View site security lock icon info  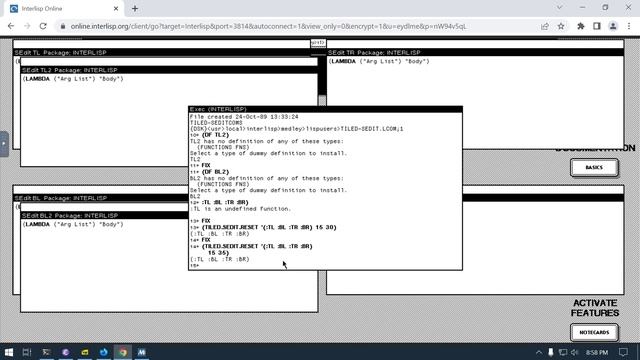62,26
